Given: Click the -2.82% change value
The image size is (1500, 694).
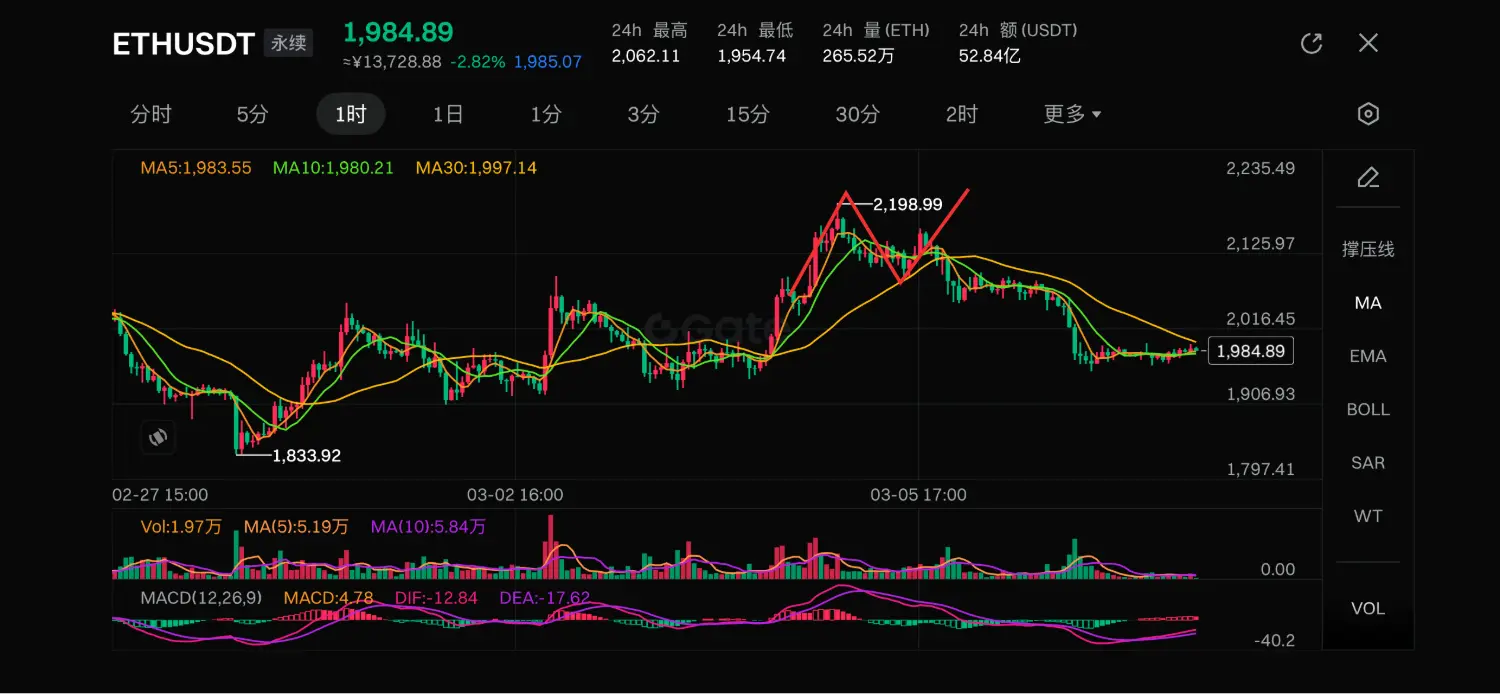Looking at the screenshot, I should [478, 62].
